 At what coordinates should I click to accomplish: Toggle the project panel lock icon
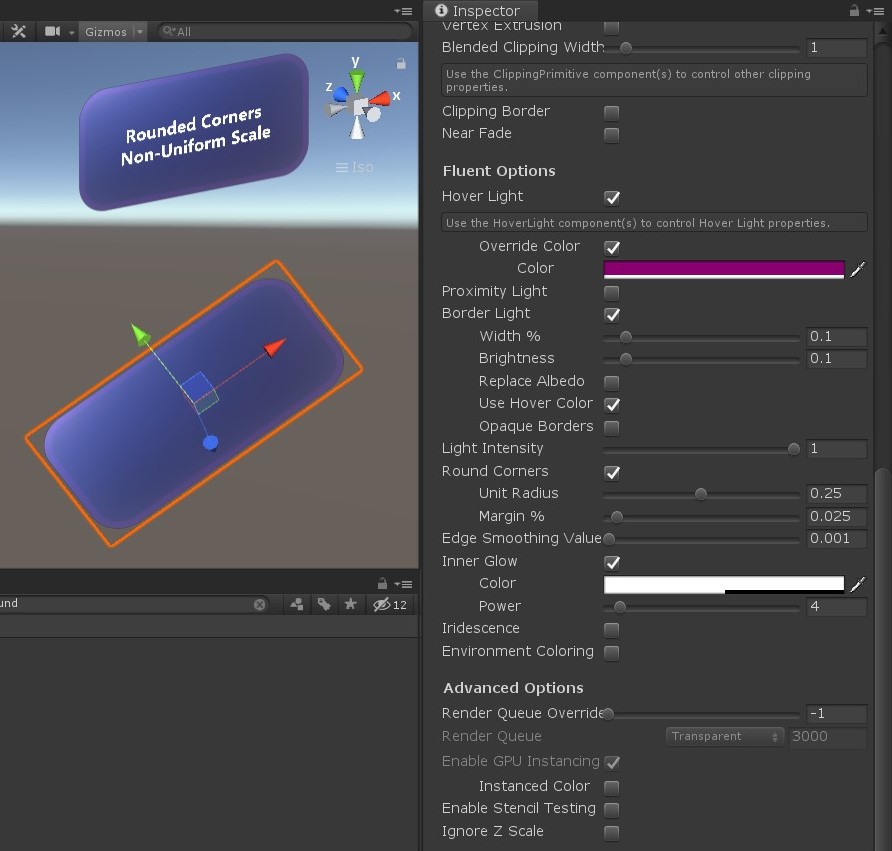pyautogui.click(x=382, y=584)
